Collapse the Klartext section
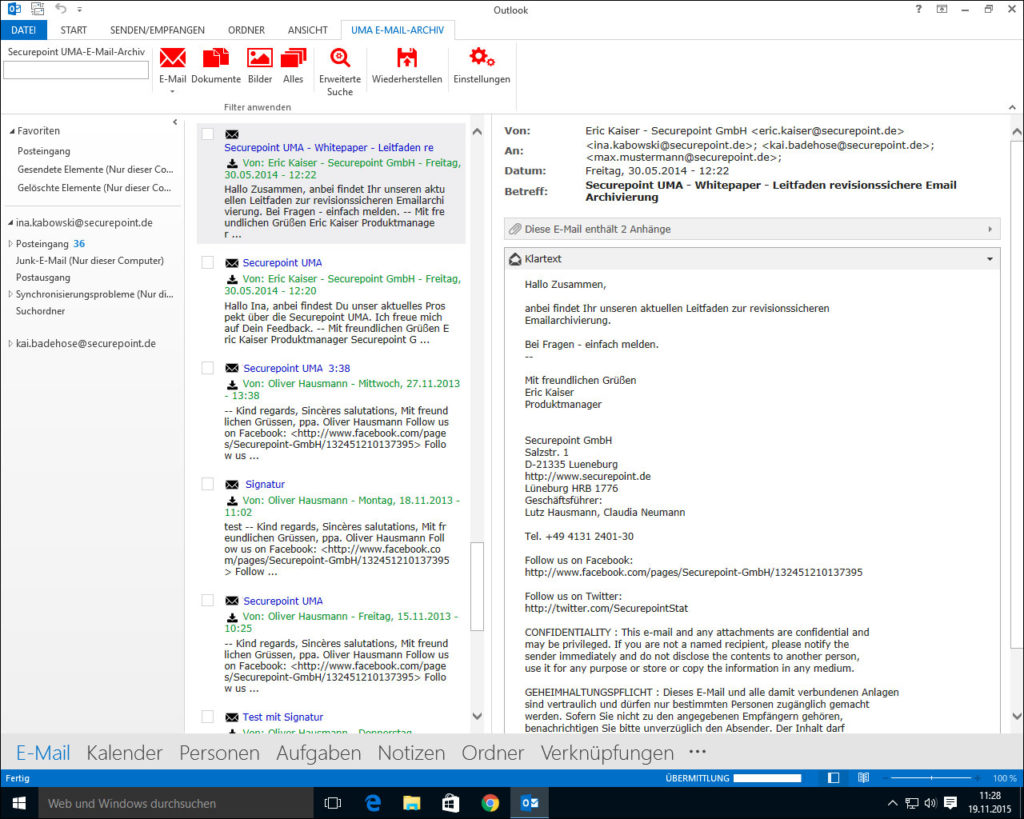1024x819 pixels. [989, 259]
